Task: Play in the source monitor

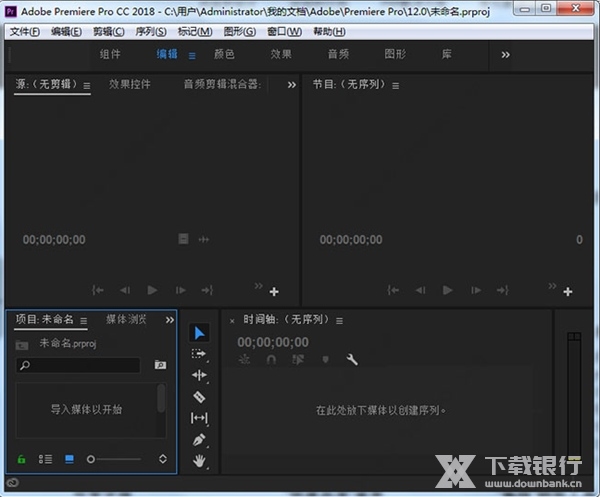Action: (152, 290)
